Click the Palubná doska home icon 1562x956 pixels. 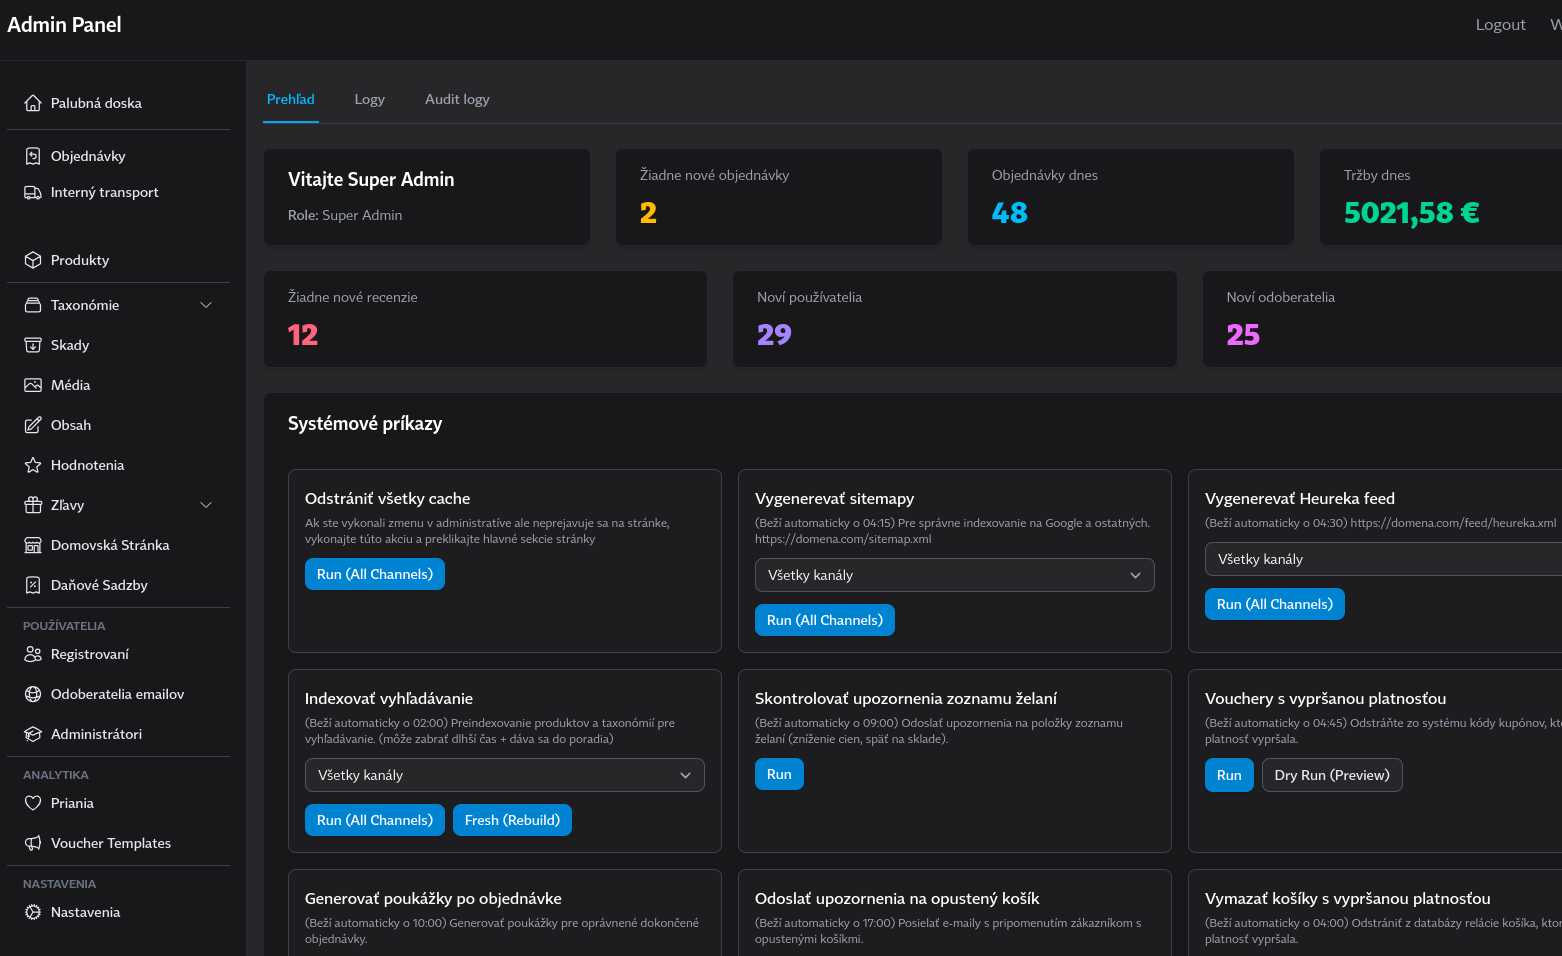[33, 103]
